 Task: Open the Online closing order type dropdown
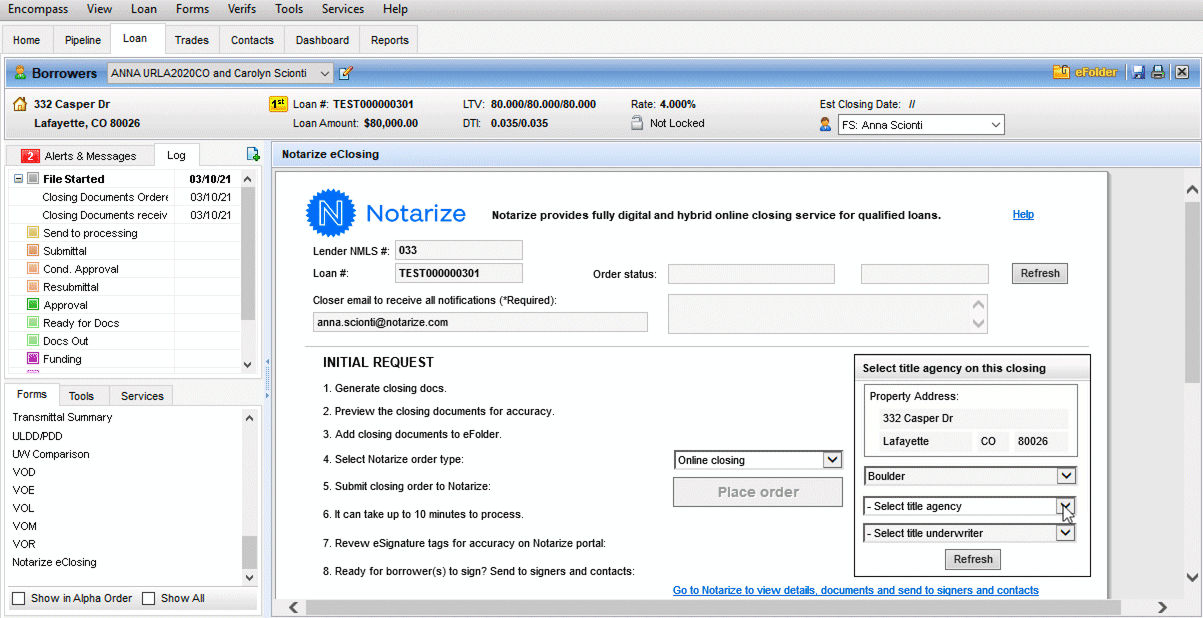(x=832, y=460)
